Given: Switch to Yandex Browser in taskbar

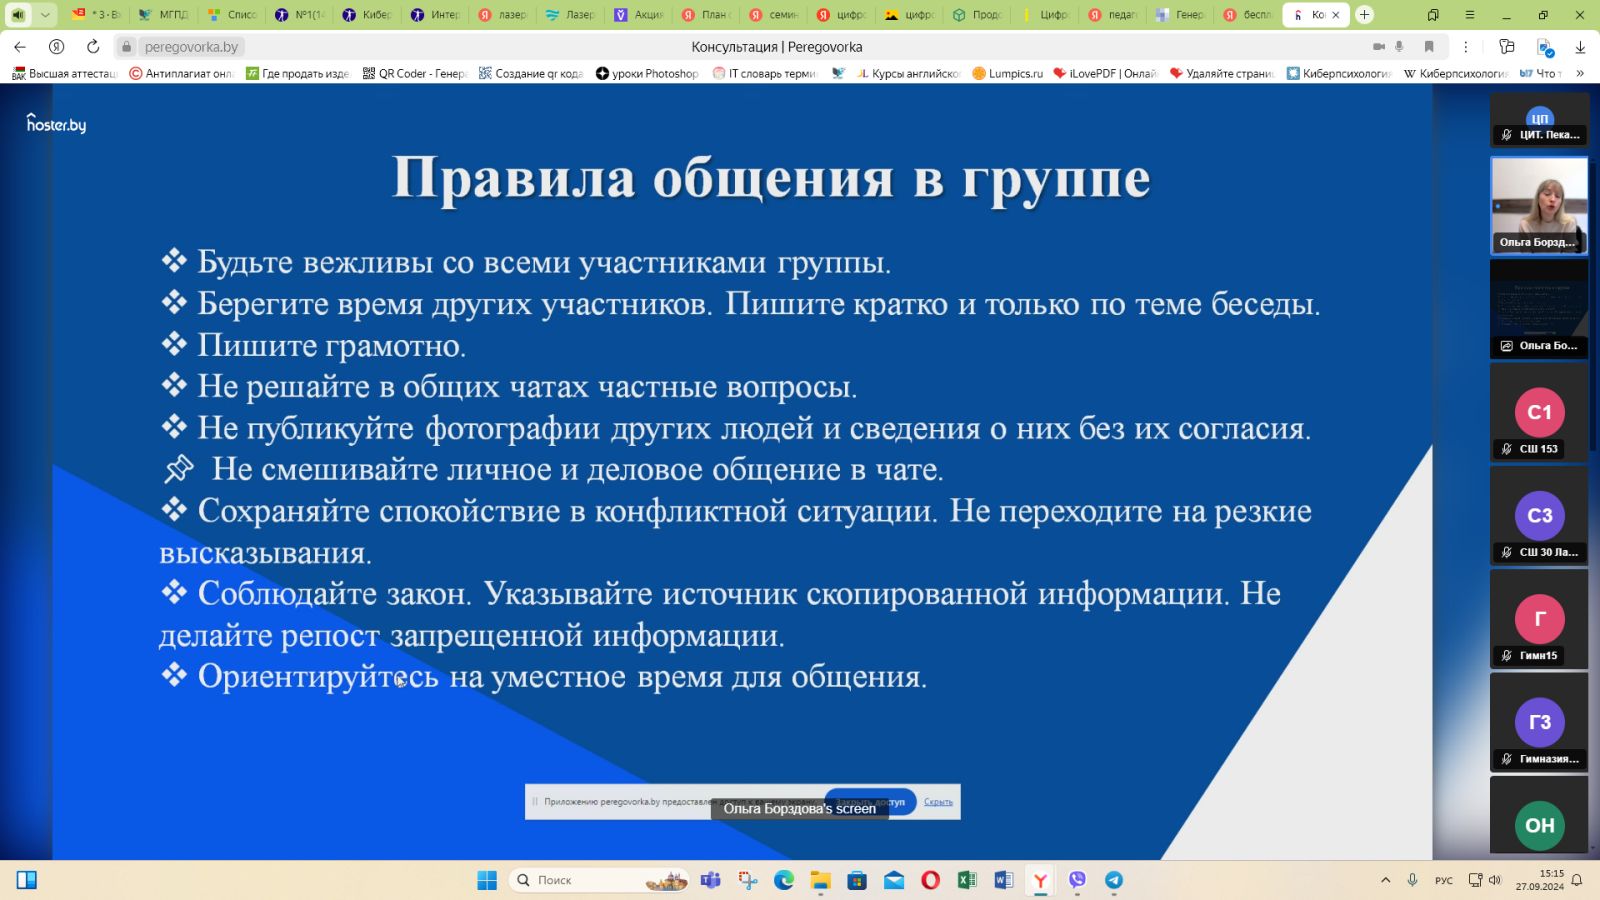Looking at the screenshot, I should [x=1040, y=880].
